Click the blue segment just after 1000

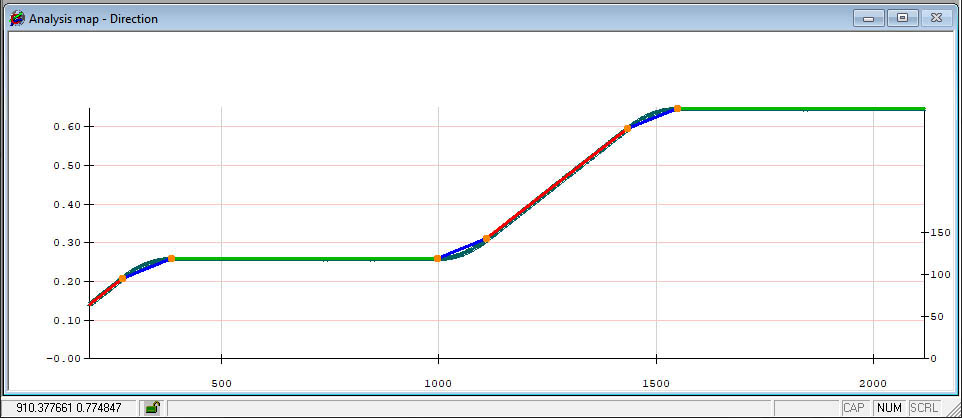(462, 248)
